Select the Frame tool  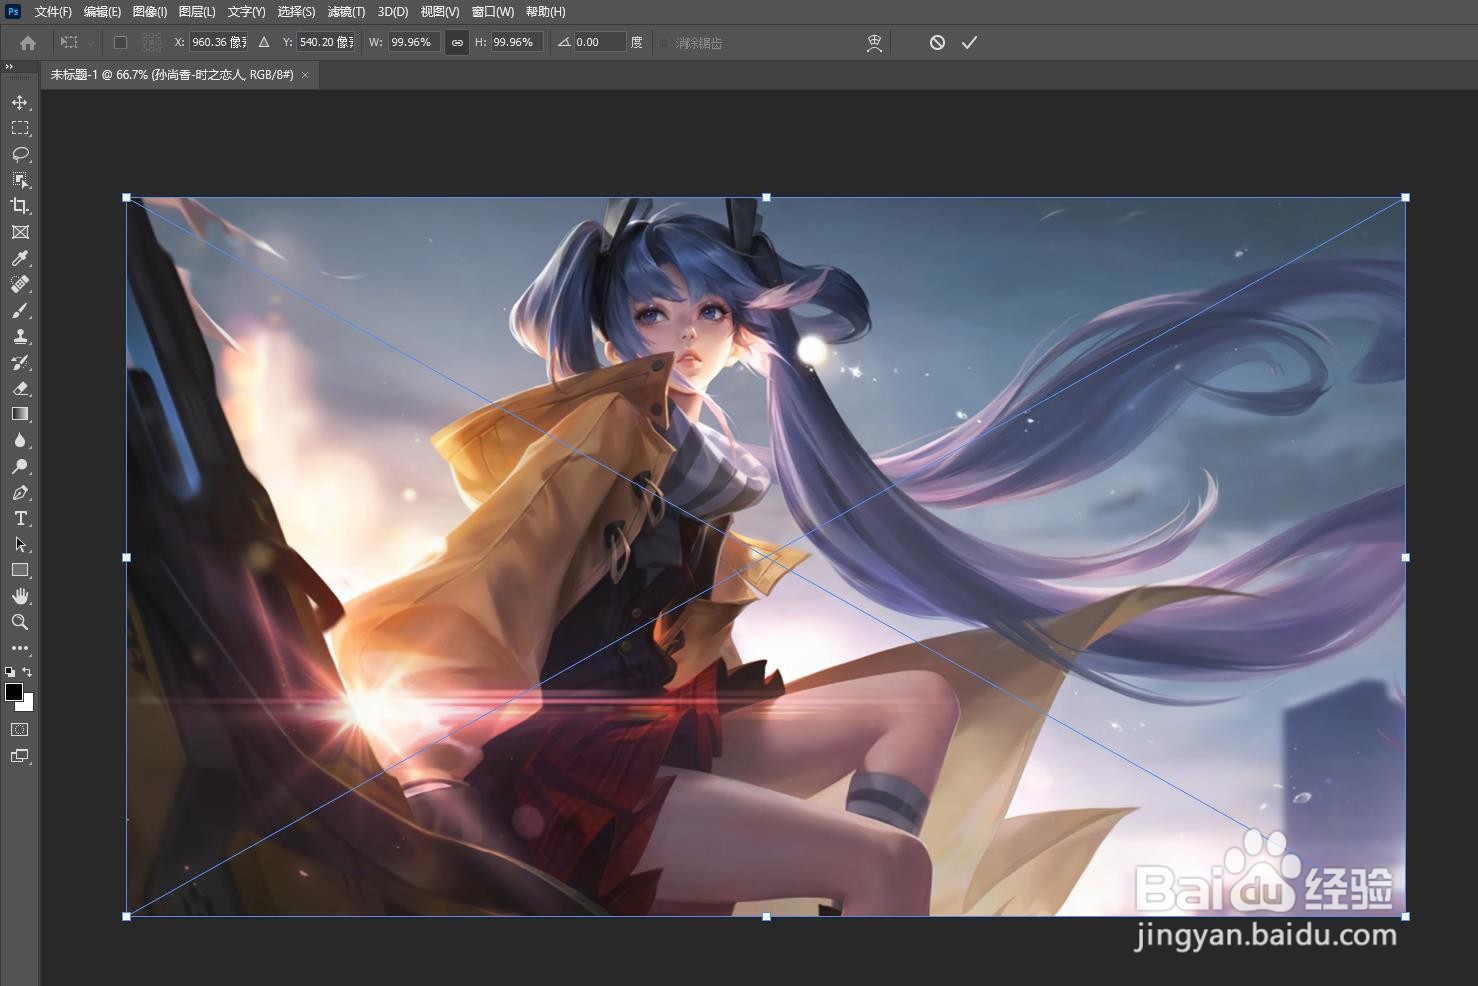20,232
